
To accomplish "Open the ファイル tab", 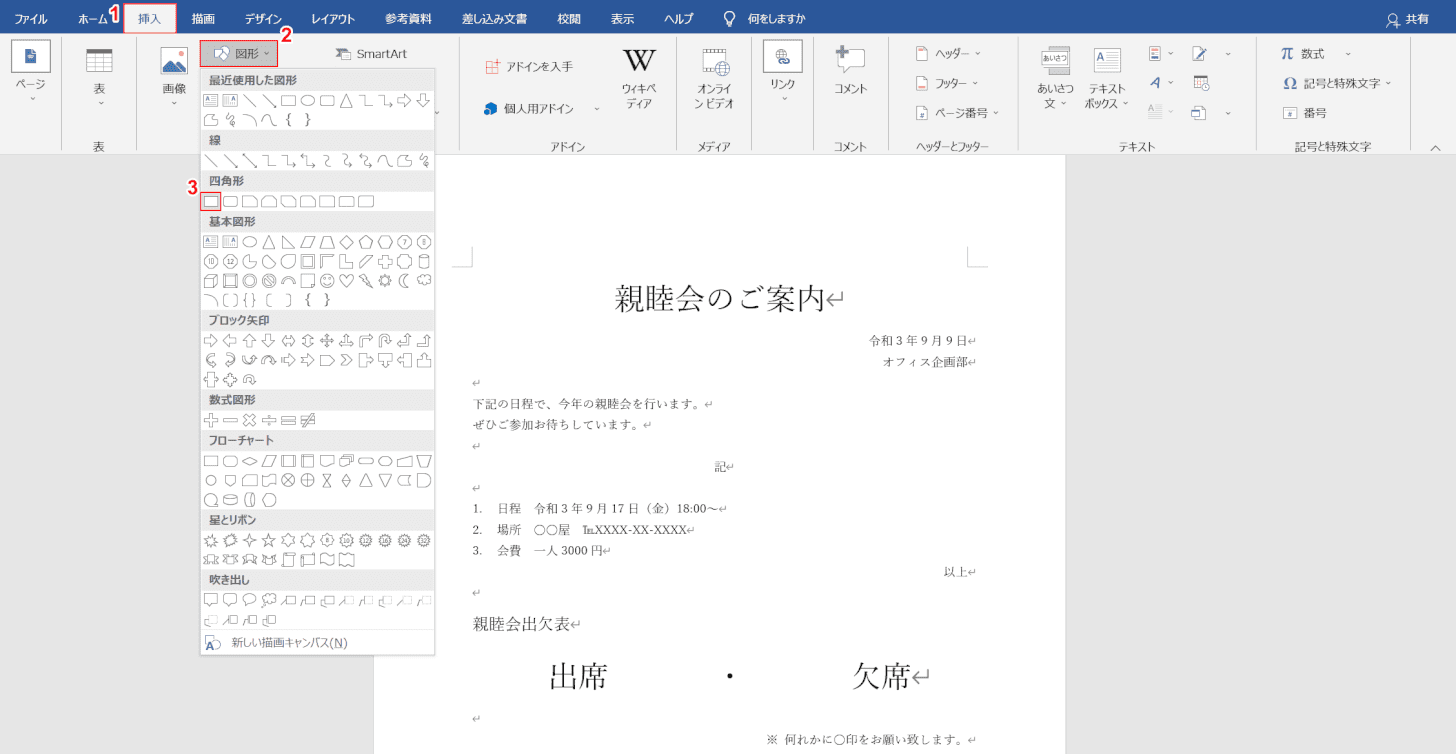I will [x=30, y=18].
